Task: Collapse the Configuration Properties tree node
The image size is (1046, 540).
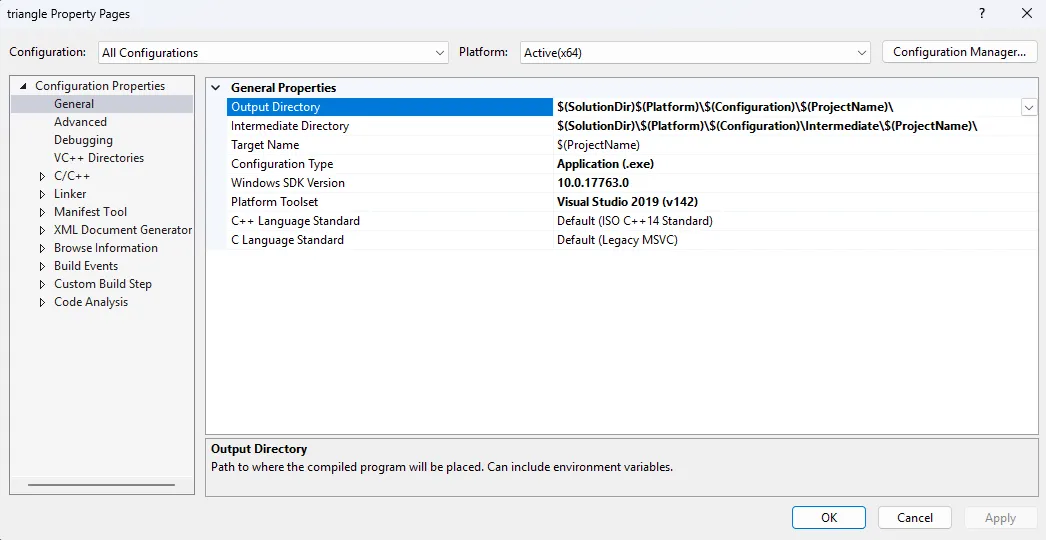Action: 24,86
